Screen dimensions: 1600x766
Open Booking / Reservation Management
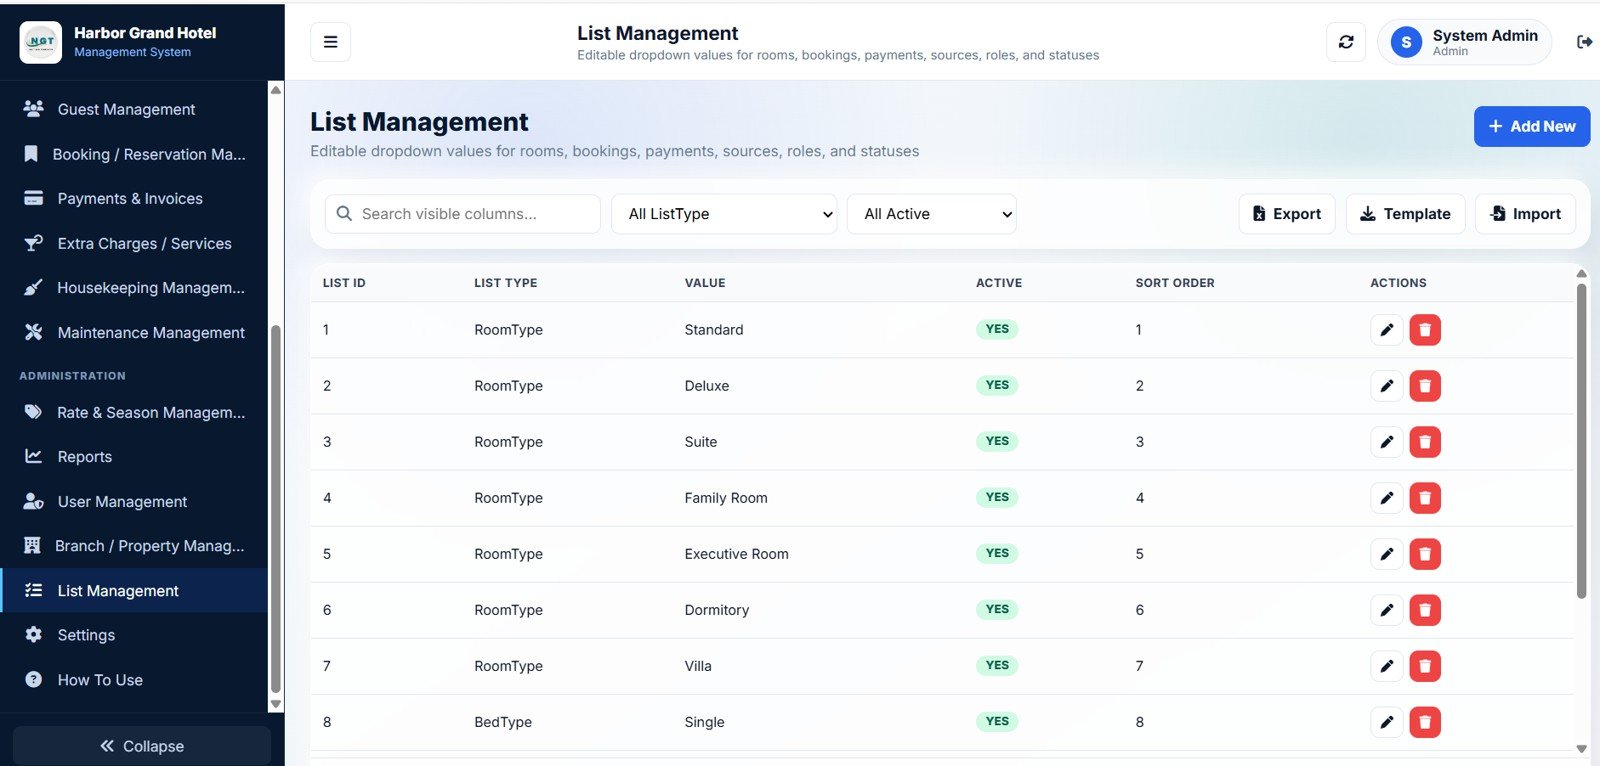click(134, 154)
